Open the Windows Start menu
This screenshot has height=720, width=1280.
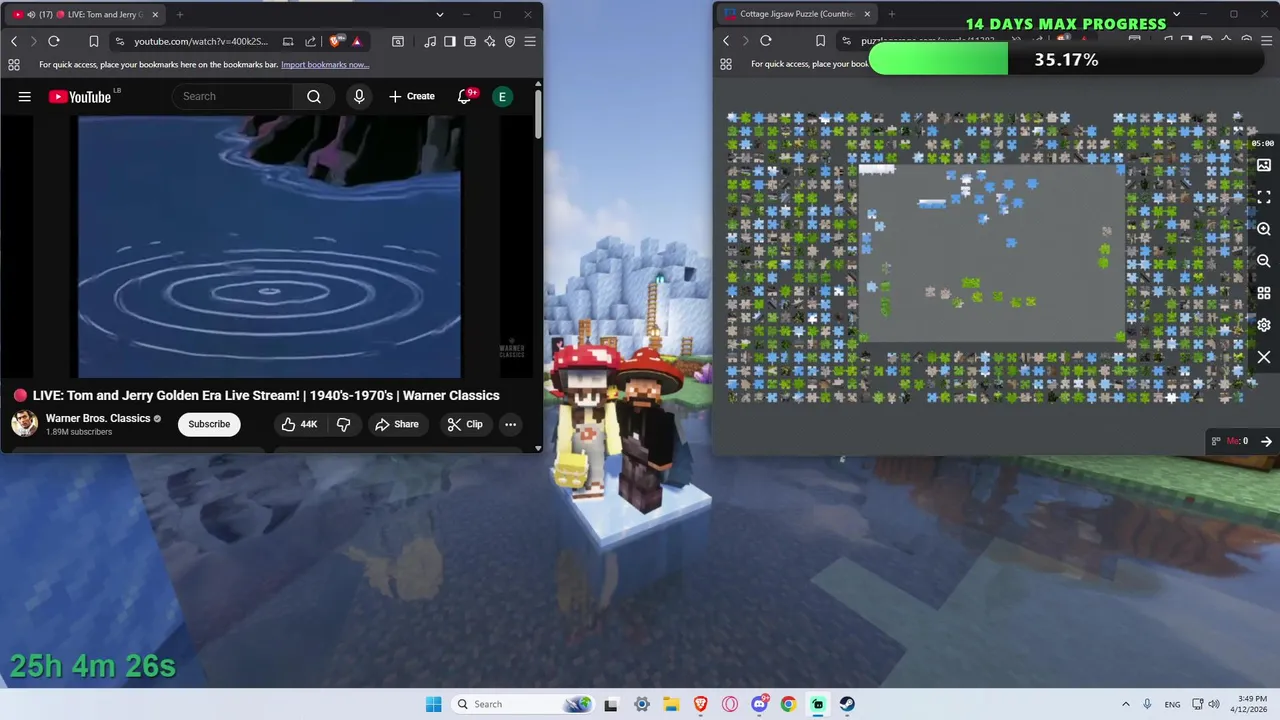[x=433, y=704]
